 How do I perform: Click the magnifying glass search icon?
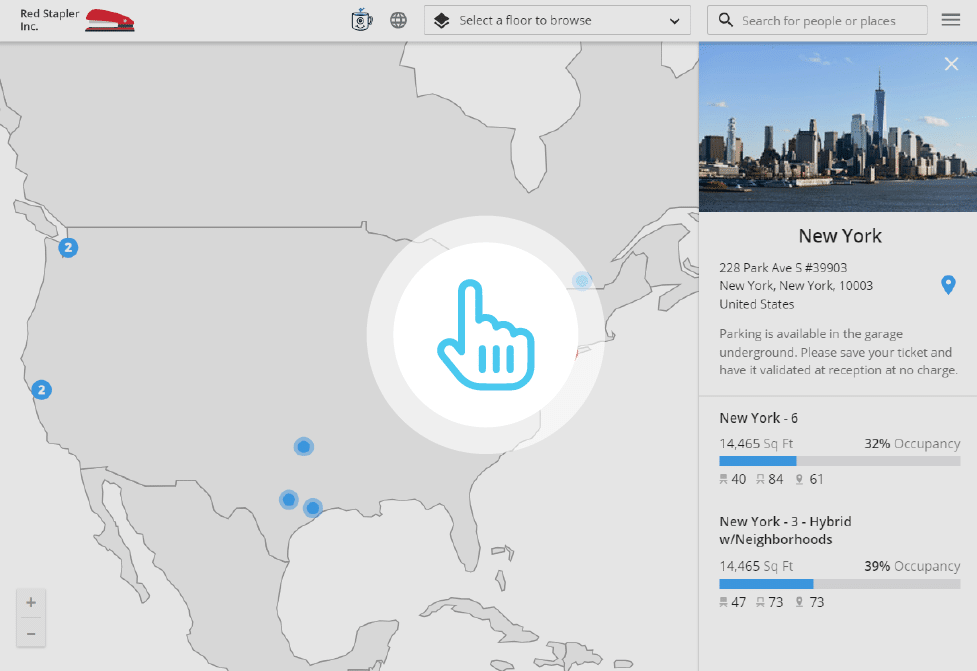723,20
